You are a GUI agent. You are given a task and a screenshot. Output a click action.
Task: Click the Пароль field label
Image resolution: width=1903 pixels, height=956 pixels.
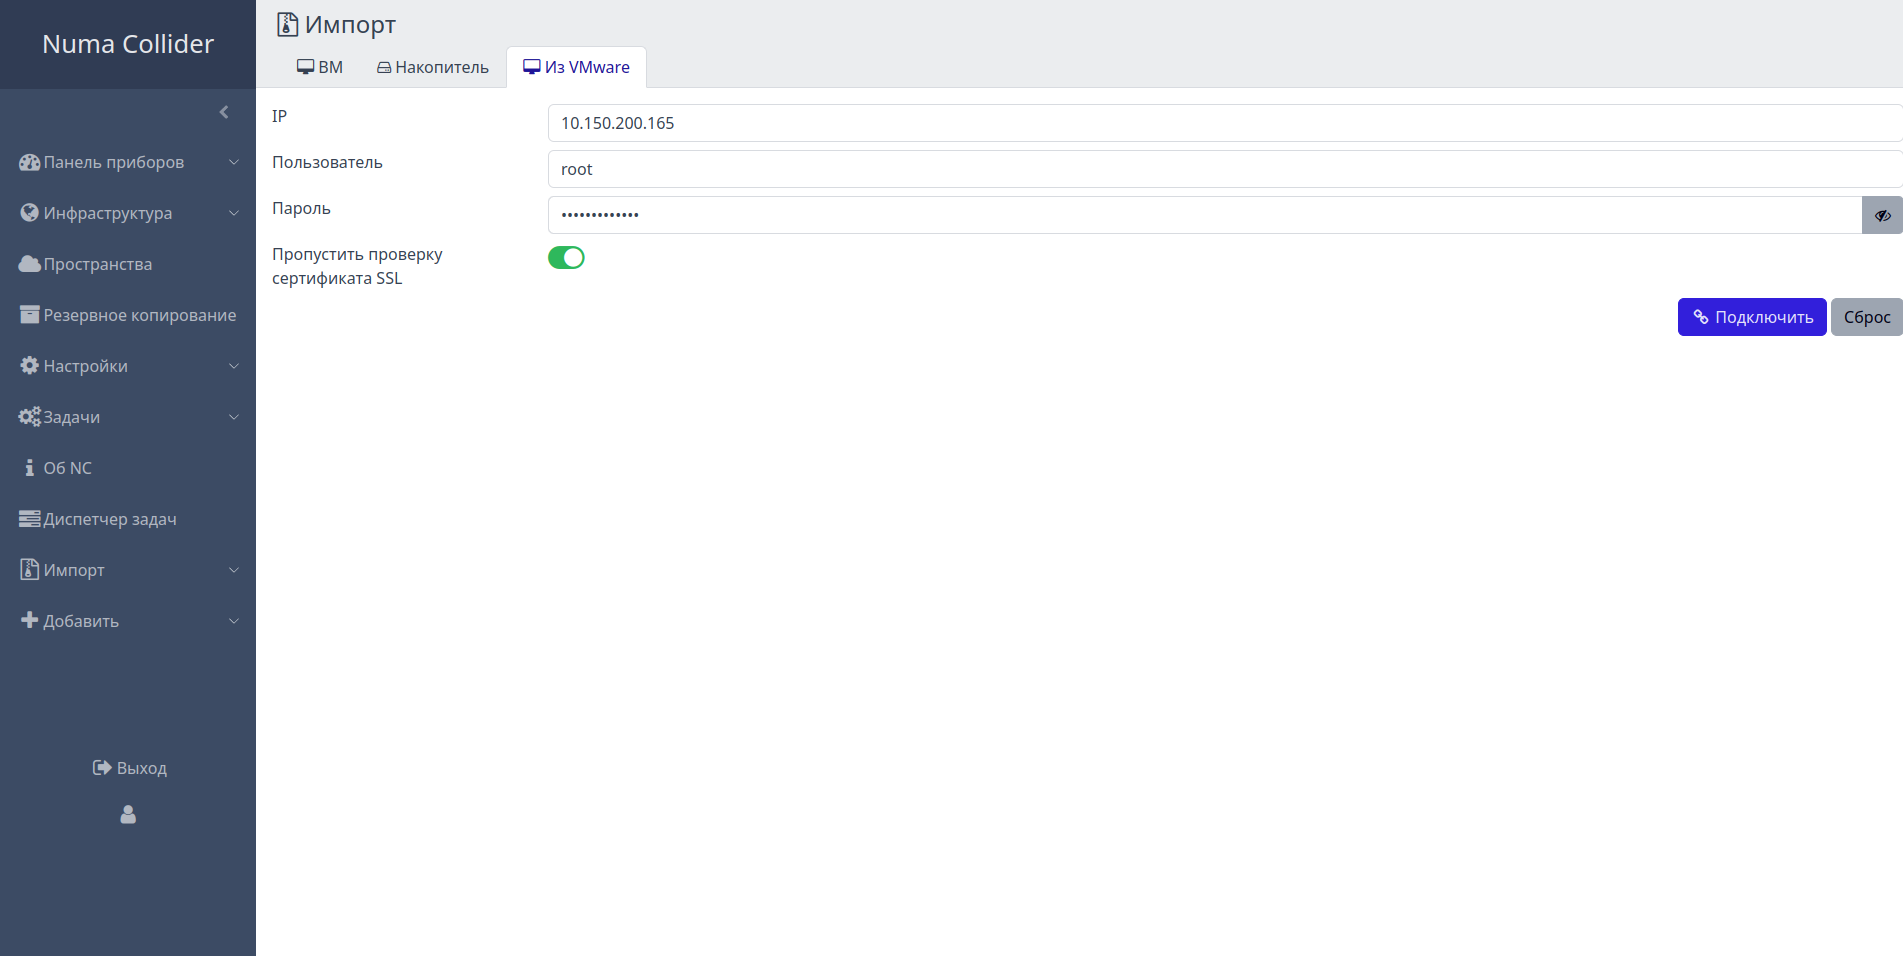pyautogui.click(x=301, y=208)
